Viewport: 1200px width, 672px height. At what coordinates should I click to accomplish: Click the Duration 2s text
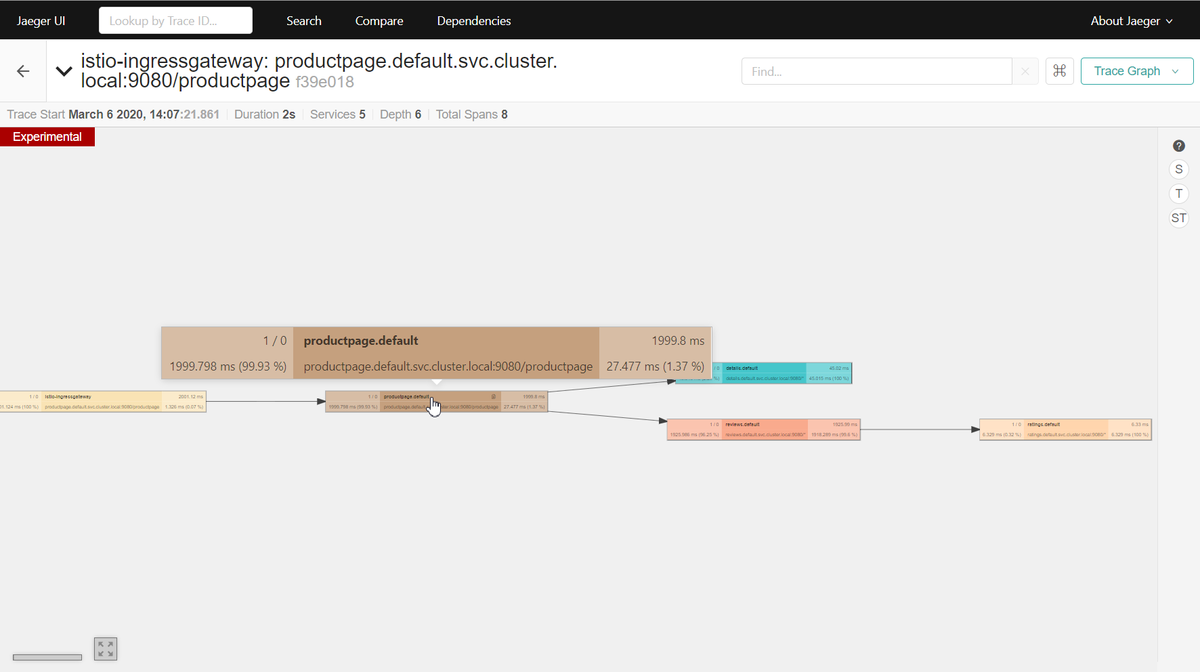[x=265, y=115]
